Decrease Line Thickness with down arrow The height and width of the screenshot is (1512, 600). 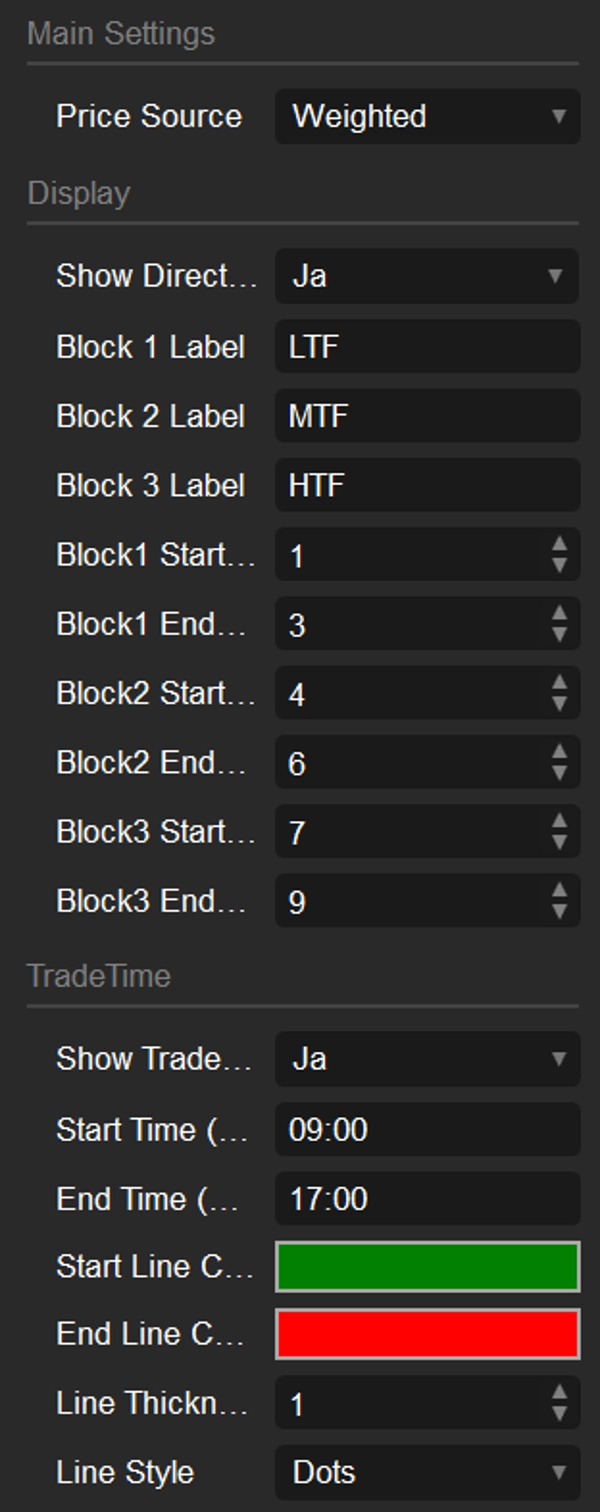coord(559,1414)
